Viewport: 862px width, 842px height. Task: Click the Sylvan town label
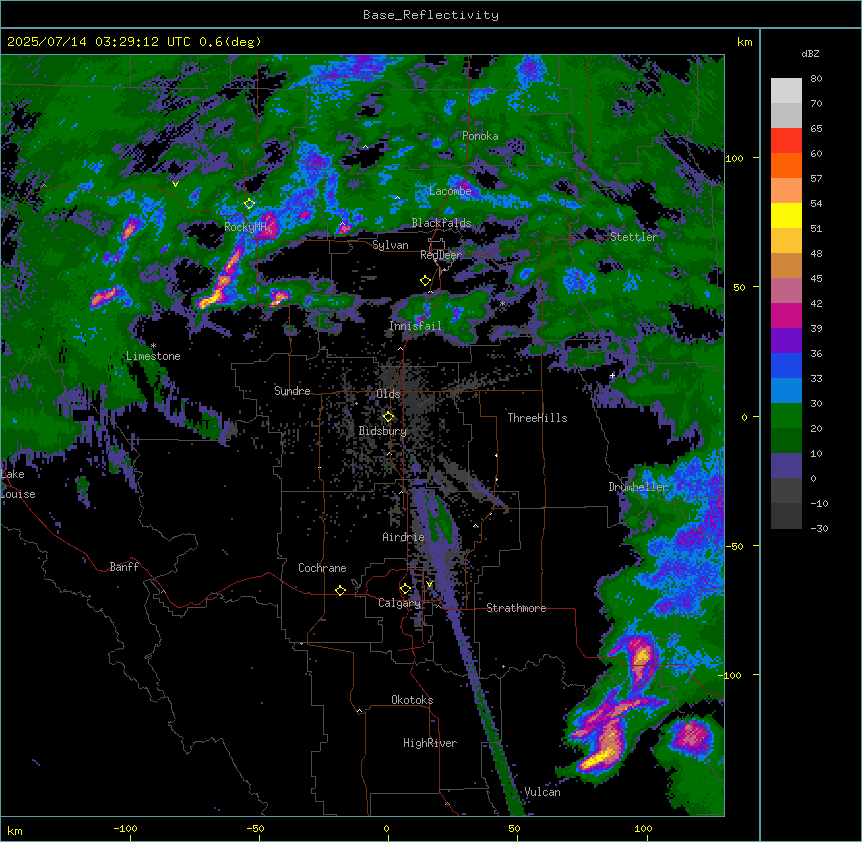coord(390,245)
